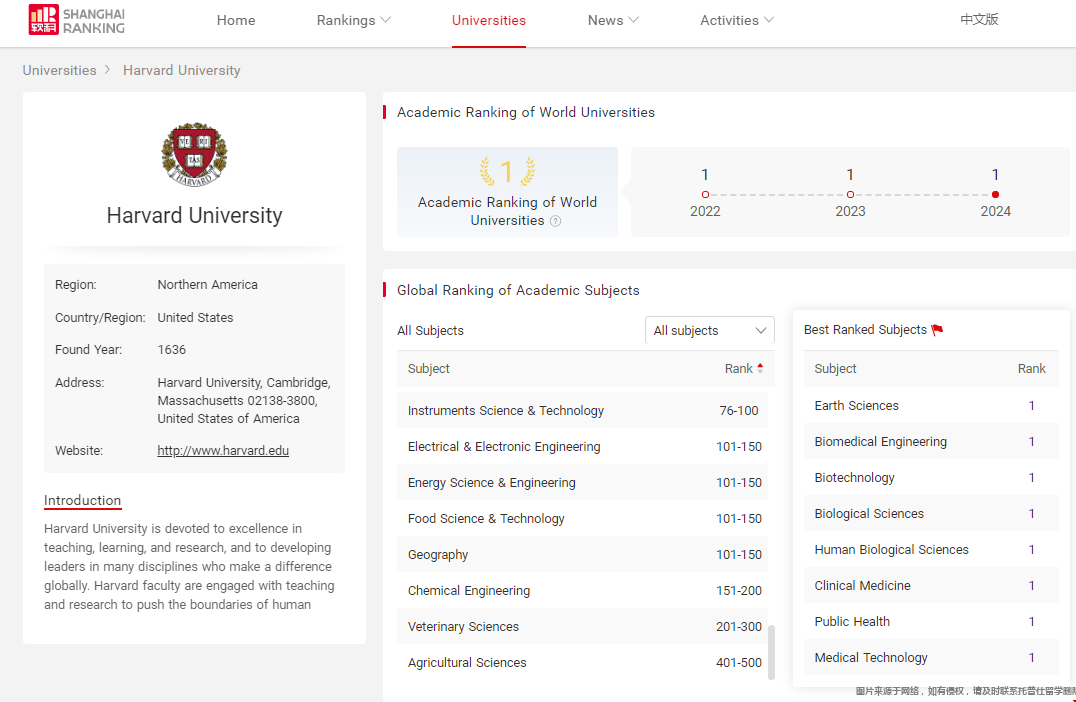Select the Geography subject row
The width and height of the screenshot is (1076, 702).
pyautogui.click(x=582, y=554)
